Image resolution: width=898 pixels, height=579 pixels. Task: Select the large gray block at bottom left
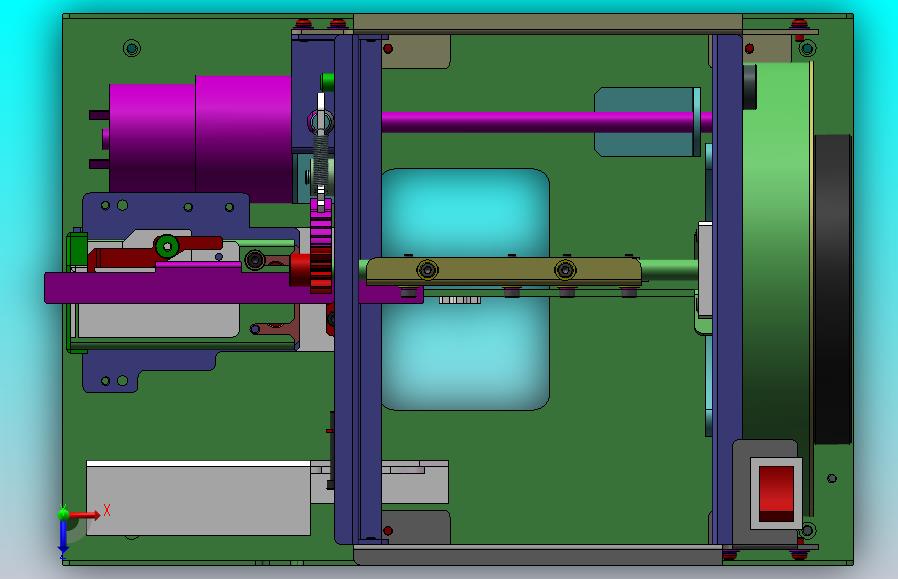(x=198, y=498)
